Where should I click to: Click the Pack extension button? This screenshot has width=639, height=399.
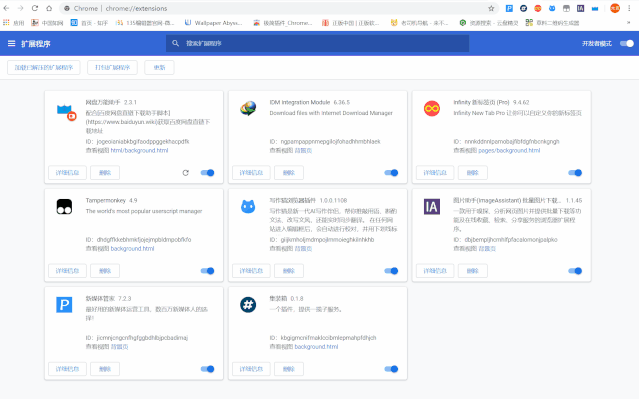112,68
